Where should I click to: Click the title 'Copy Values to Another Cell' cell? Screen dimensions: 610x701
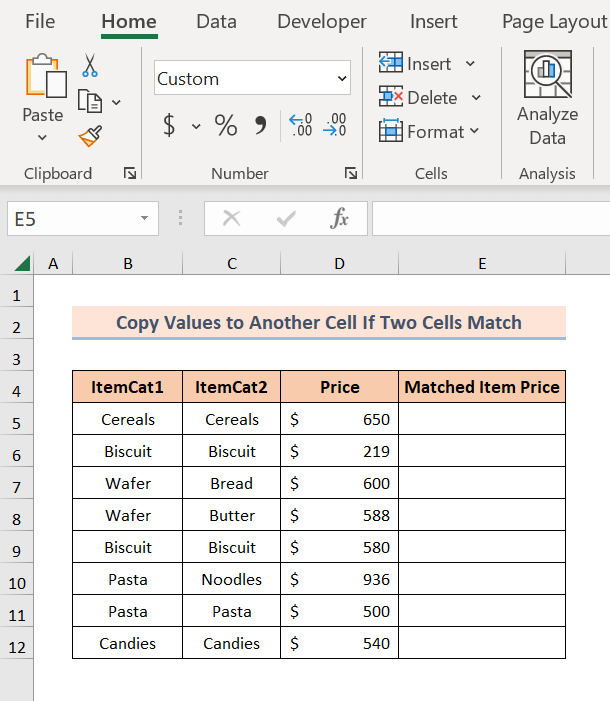point(319,322)
